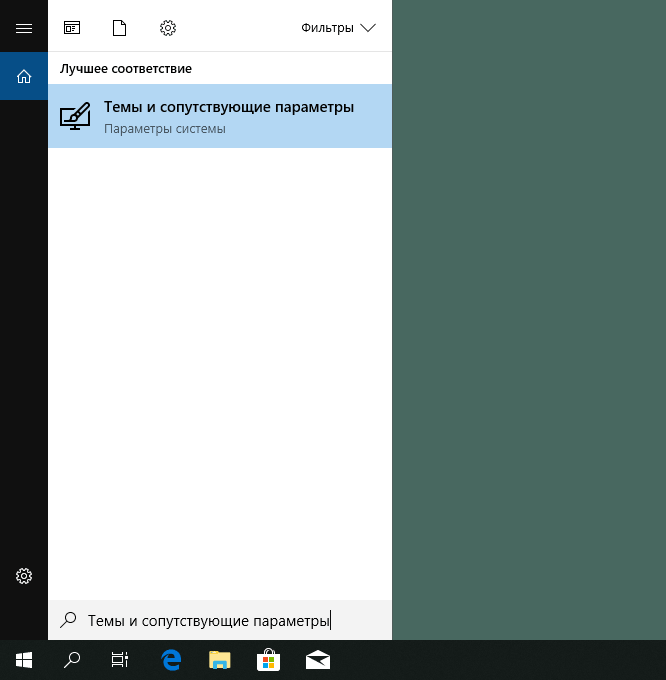
Task: Filter results by Settings gear icon
Action: pos(168,28)
